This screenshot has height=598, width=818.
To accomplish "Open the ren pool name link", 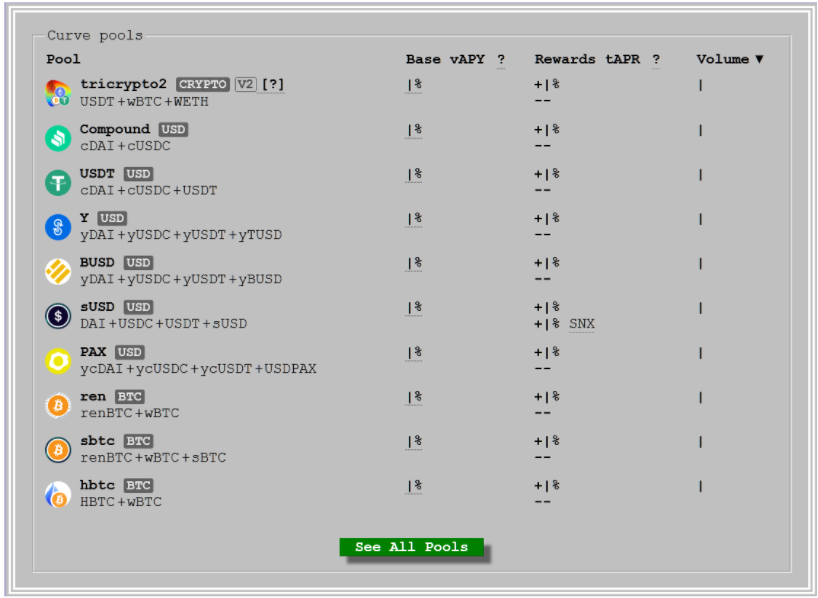I will (x=93, y=397).
